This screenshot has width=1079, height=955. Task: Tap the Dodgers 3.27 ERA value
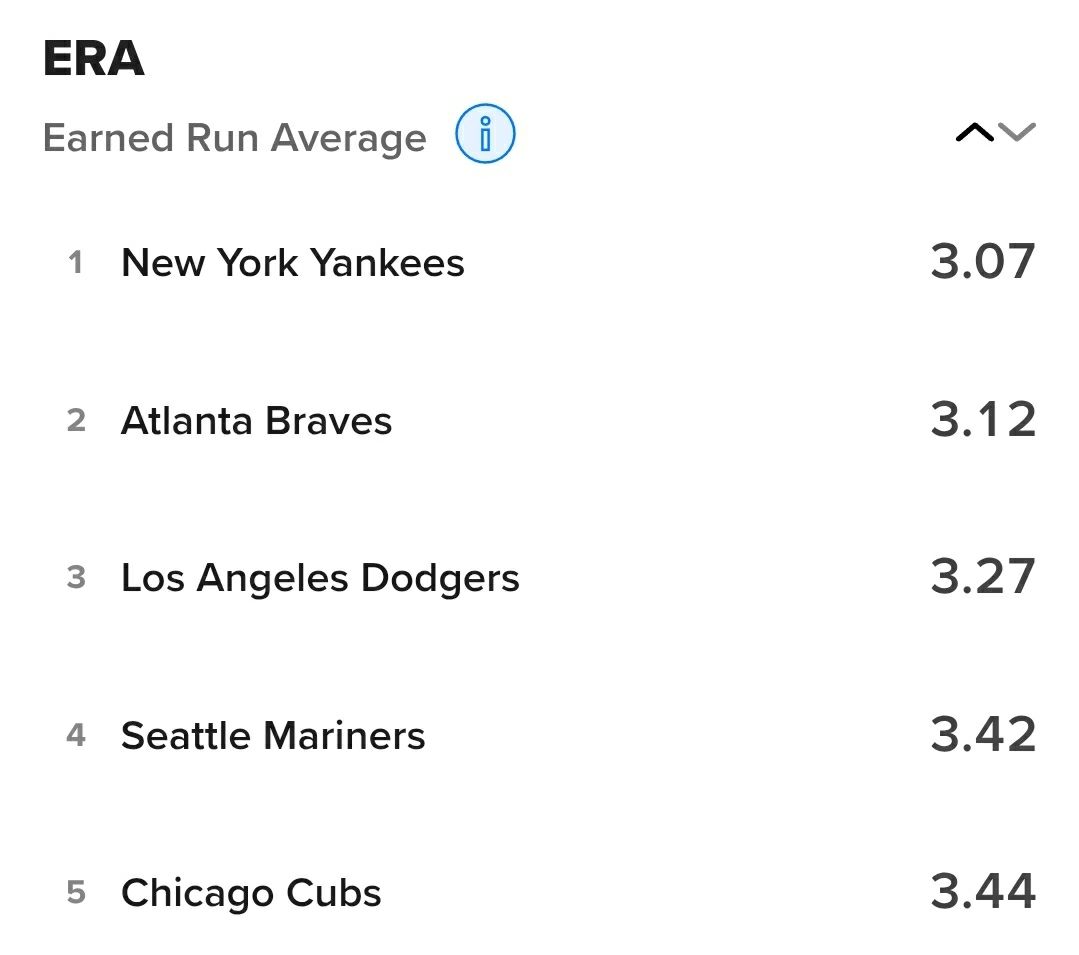pos(982,577)
